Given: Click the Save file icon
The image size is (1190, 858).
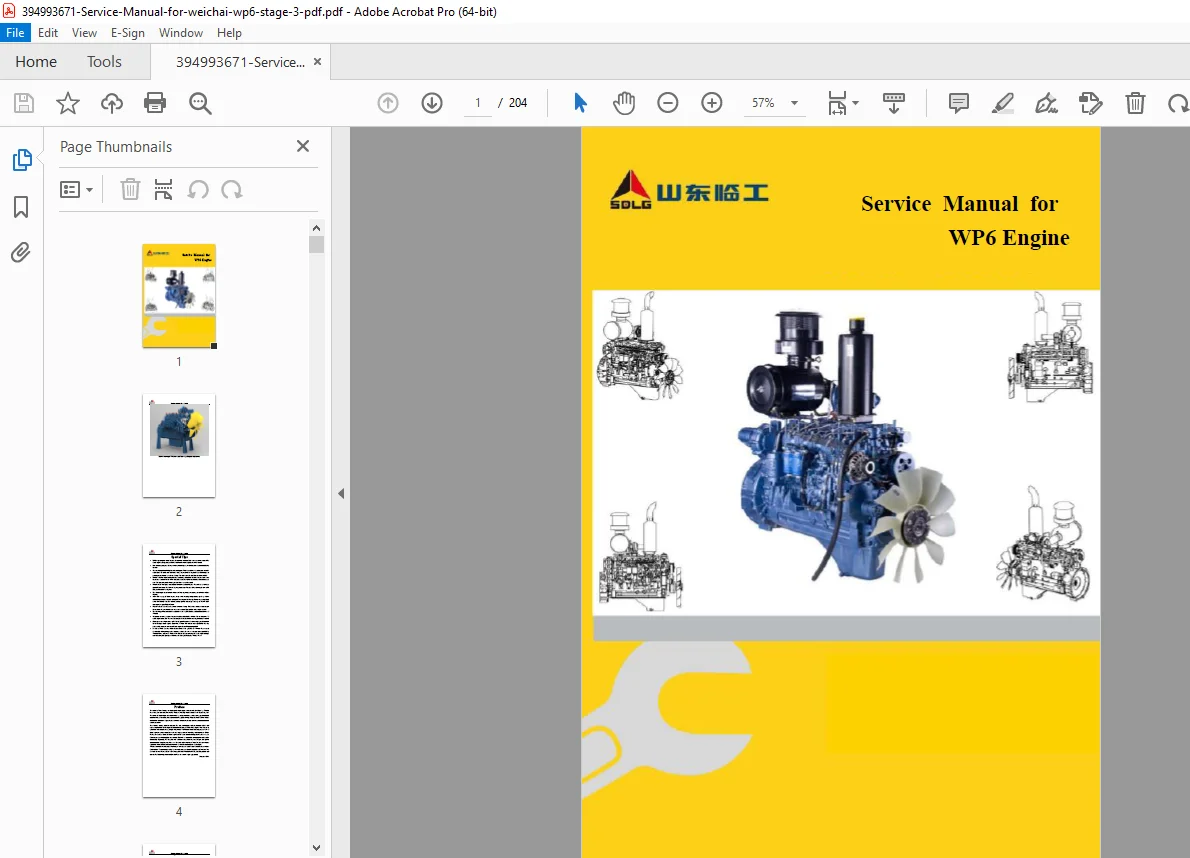Looking at the screenshot, I should click(24, 103).
